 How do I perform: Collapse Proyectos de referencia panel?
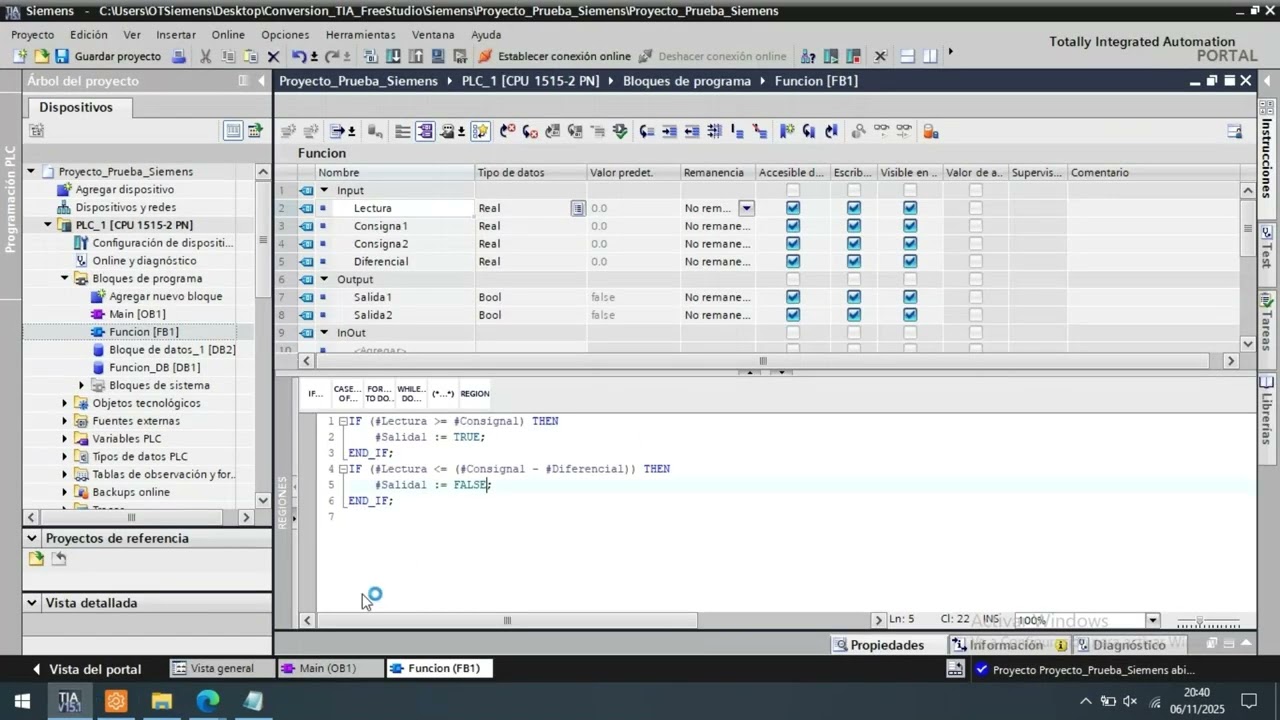[32, 538]
